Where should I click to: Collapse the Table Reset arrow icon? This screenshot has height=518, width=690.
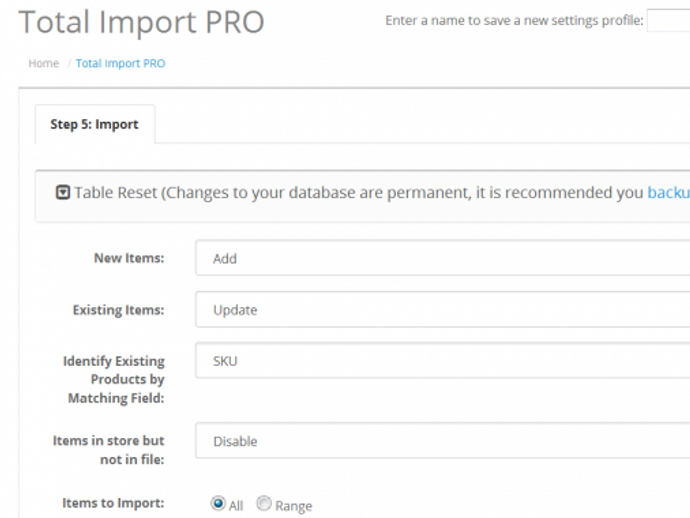pyautogui.click(x=63, y=193)
